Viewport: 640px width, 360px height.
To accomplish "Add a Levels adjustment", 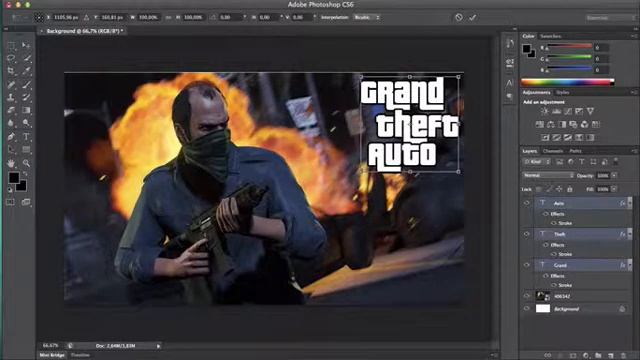I will pos(556,111).
